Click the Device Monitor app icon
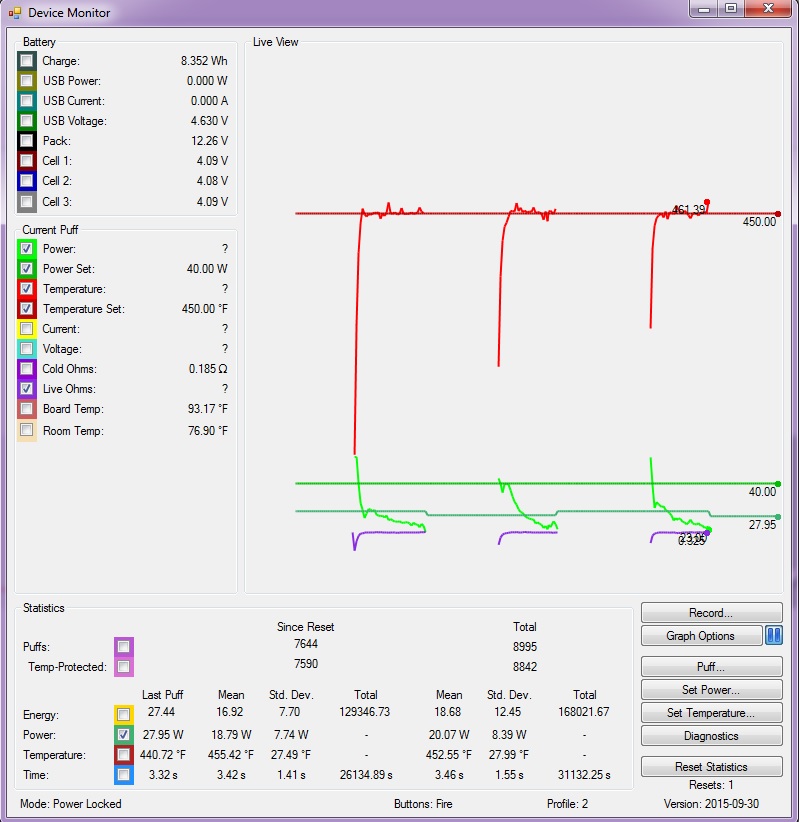The width and height of the screenshot is (799, 822). click(15, 13)
